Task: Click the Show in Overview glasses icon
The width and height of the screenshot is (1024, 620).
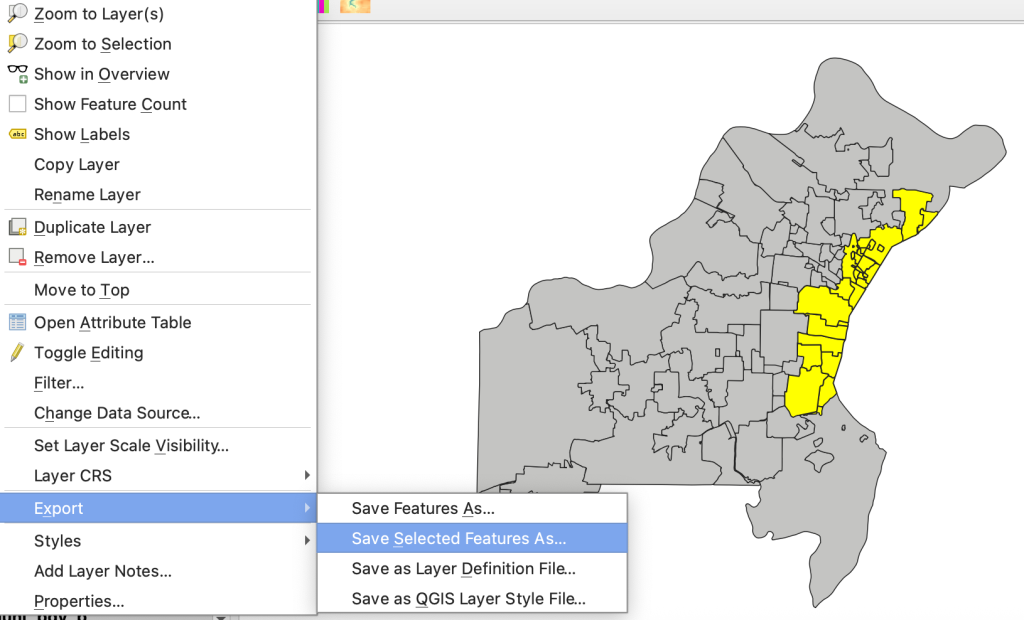Action: coord(17,74)
